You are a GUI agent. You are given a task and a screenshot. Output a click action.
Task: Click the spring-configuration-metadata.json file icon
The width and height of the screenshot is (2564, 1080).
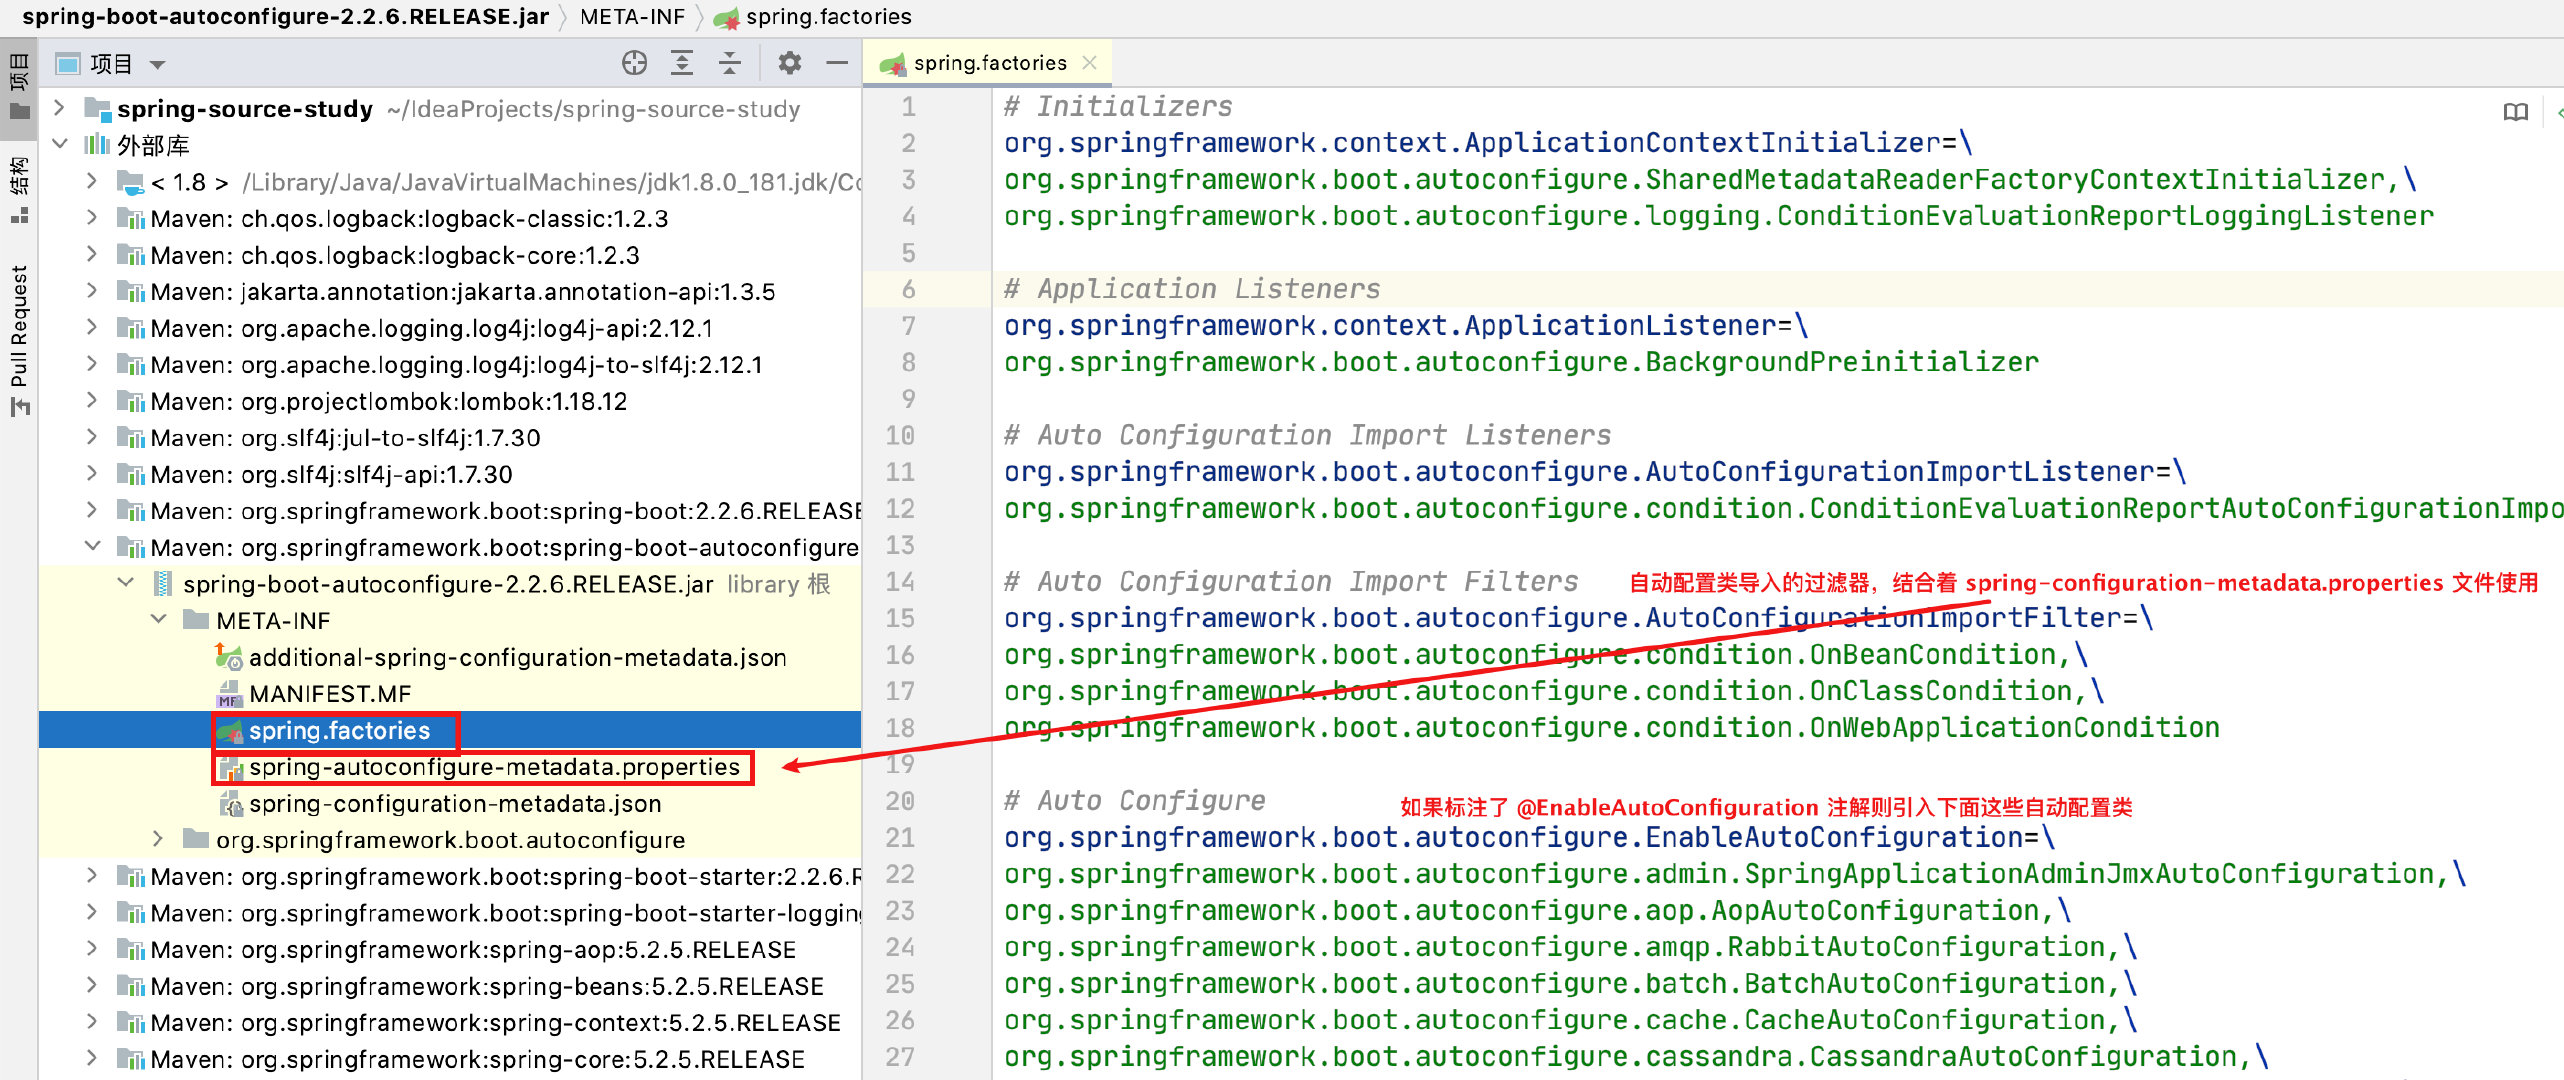tap(231, 804)
